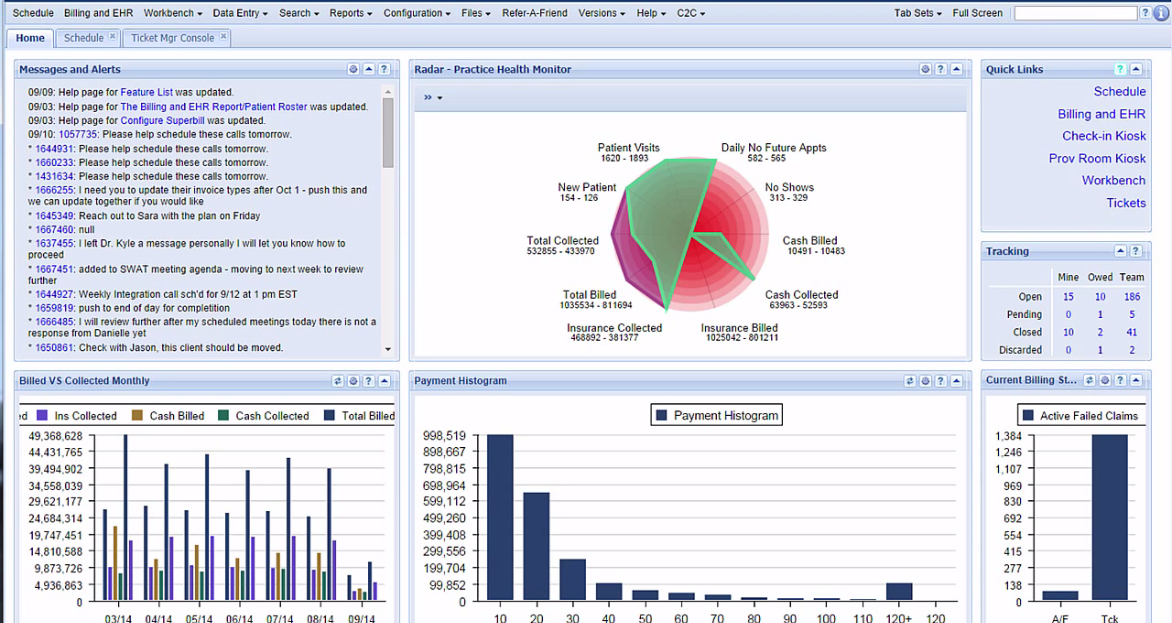The width and height of the screenshot is (1172, 623).
Task: Close the Schedule tab
Action: tap(112, 36)
